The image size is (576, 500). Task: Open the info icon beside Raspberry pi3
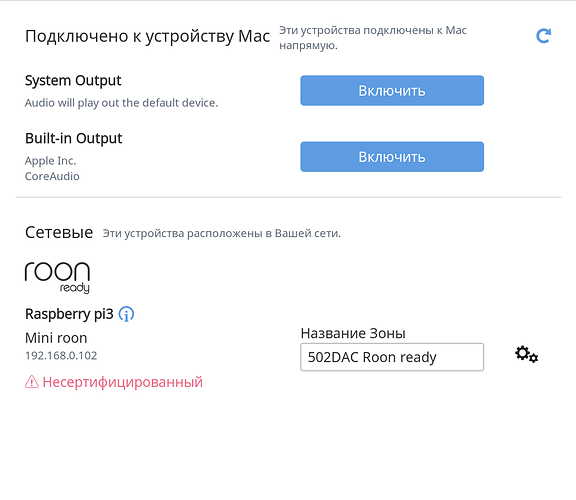click(x=126, y=314)
